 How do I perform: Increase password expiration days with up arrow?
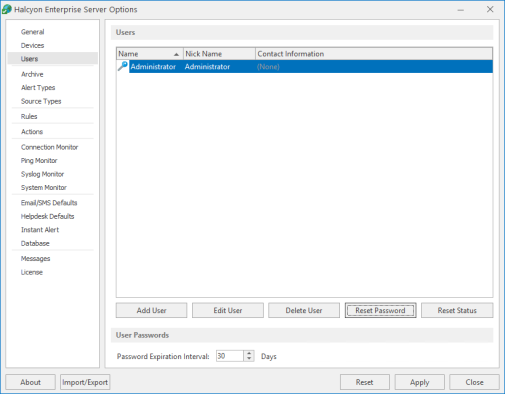pyautogui.click(x=249, y=353)
